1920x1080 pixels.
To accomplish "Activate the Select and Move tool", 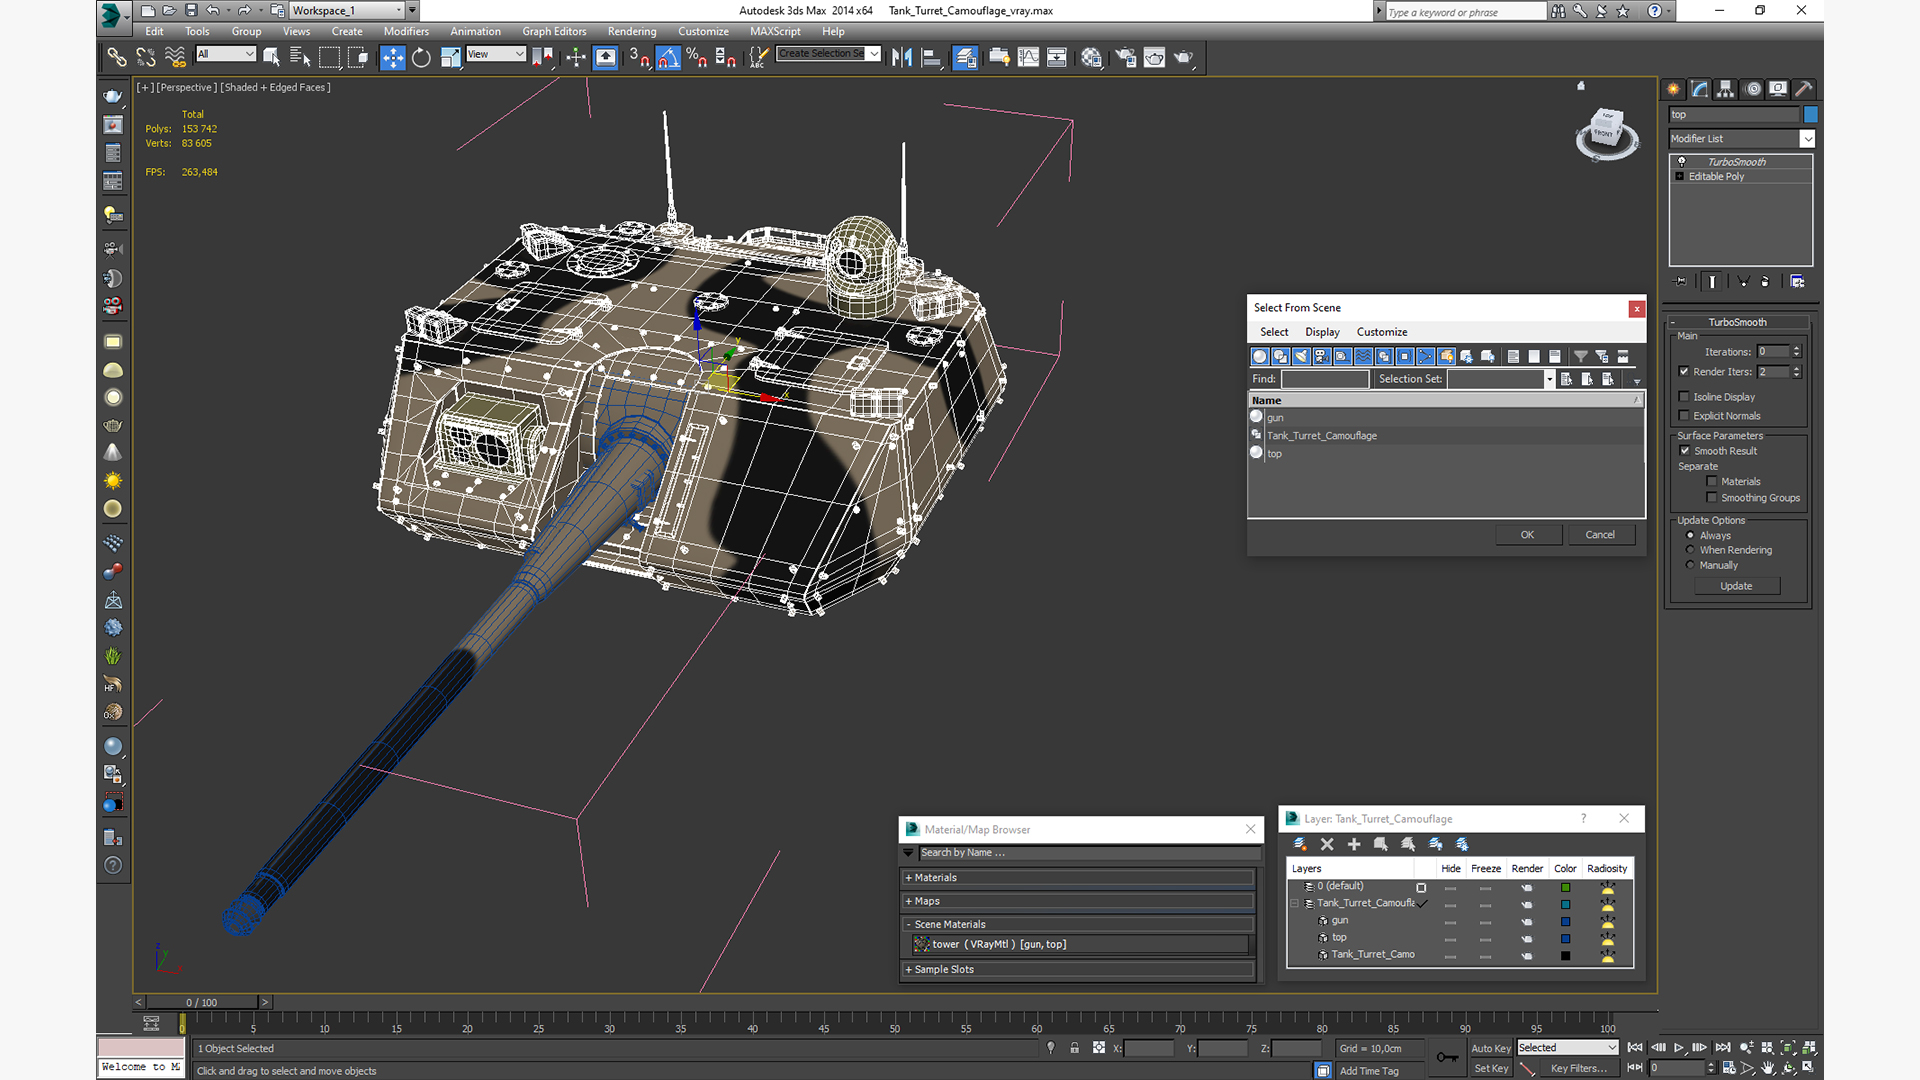I will pyautogui.click(x=393, y=57).
